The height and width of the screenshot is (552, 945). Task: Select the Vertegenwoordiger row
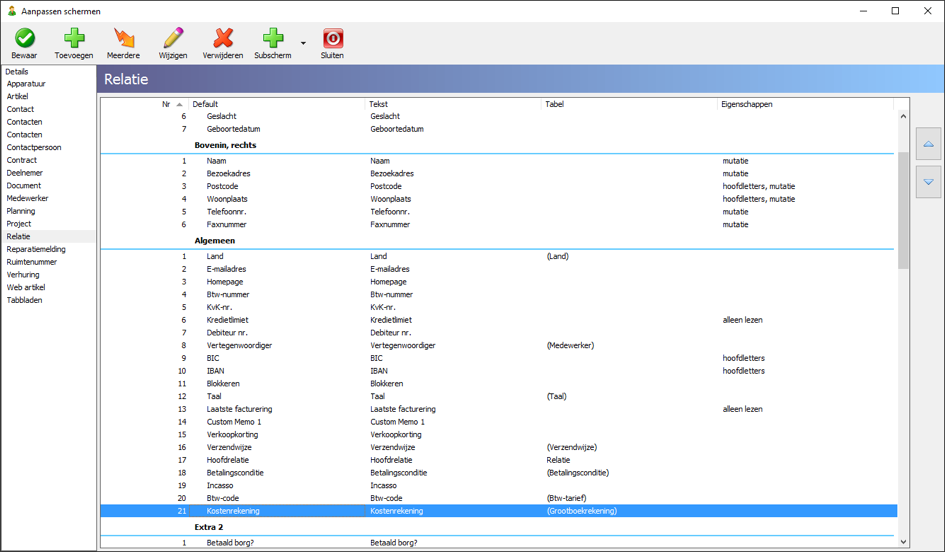498,345
